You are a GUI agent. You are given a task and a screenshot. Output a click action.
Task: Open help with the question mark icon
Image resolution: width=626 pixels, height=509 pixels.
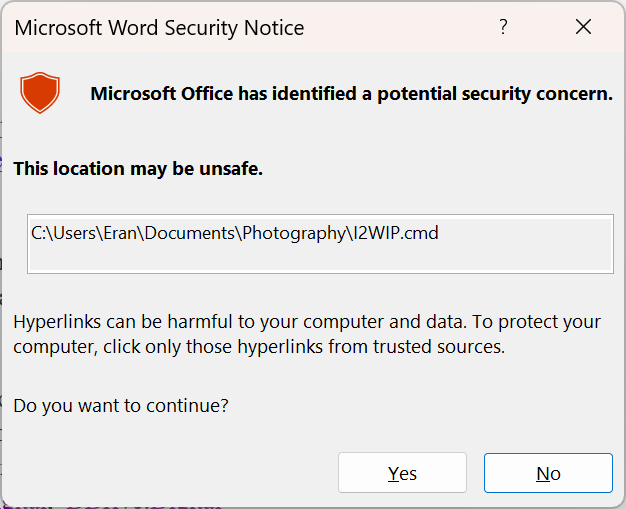point(504,28)
